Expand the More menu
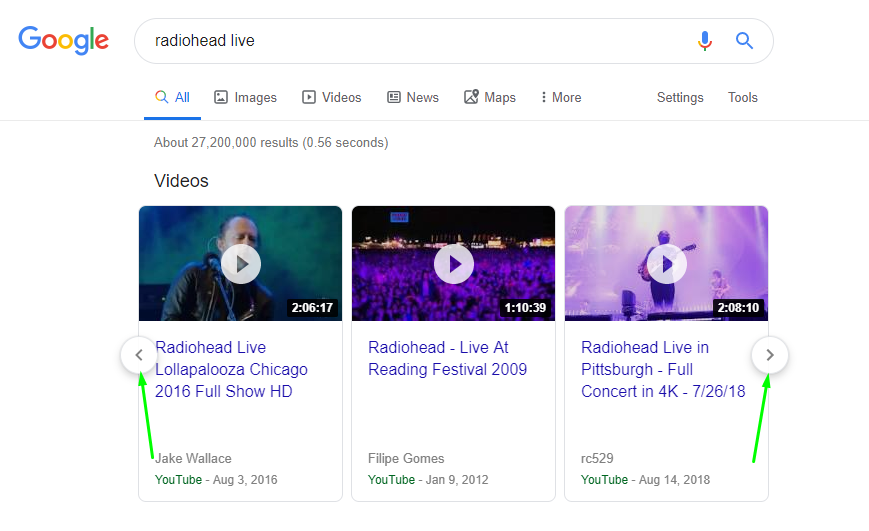869x531 pixels. tap(561, 98)
